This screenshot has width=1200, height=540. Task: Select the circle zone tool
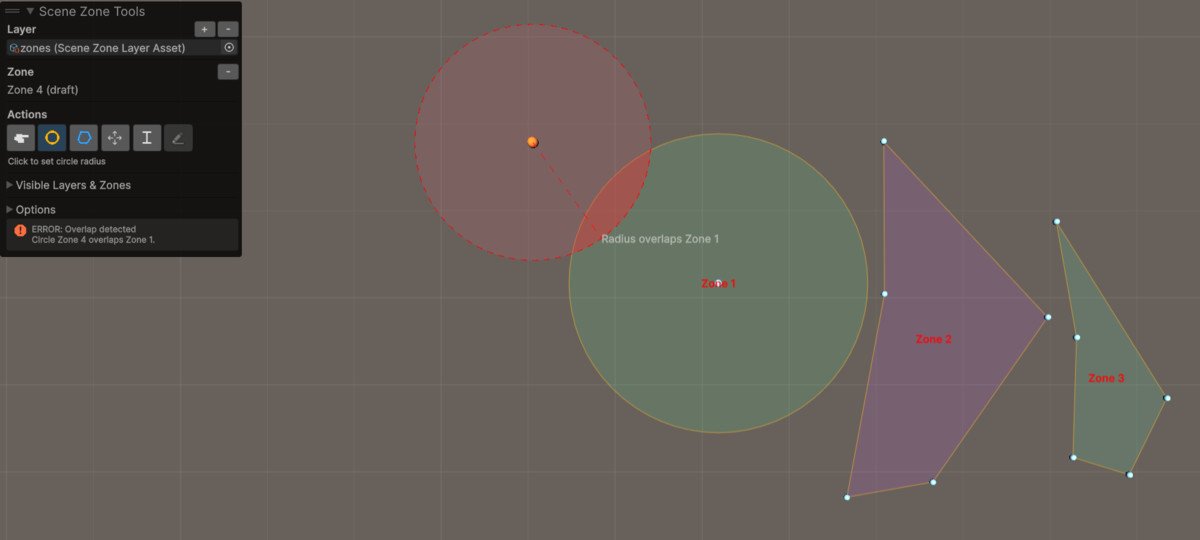52,138
